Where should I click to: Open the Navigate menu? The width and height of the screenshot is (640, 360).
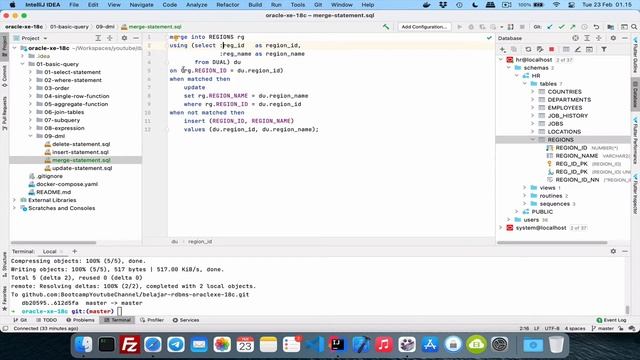[x=141, y=5]
